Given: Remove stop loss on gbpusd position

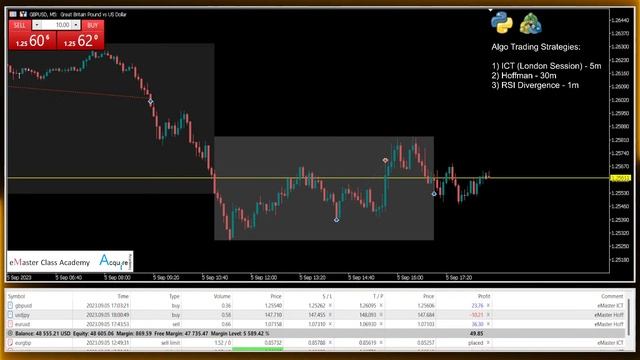Looking at the screenshot, I should (330, 305).
